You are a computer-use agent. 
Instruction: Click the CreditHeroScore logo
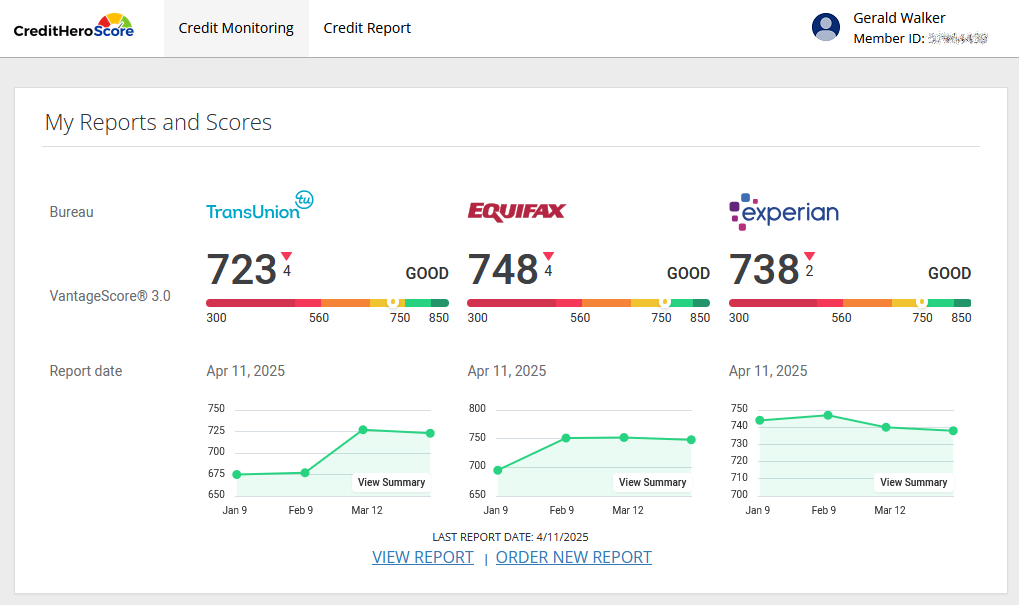coord(73,27)
